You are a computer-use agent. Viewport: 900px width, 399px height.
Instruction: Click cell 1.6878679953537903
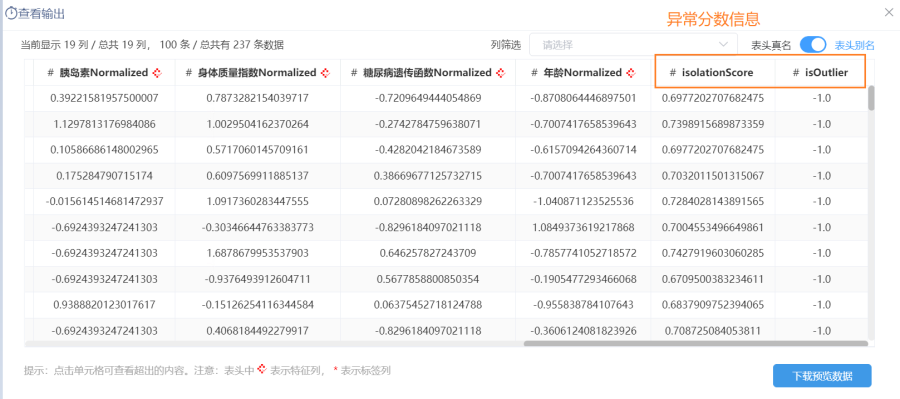258,253
